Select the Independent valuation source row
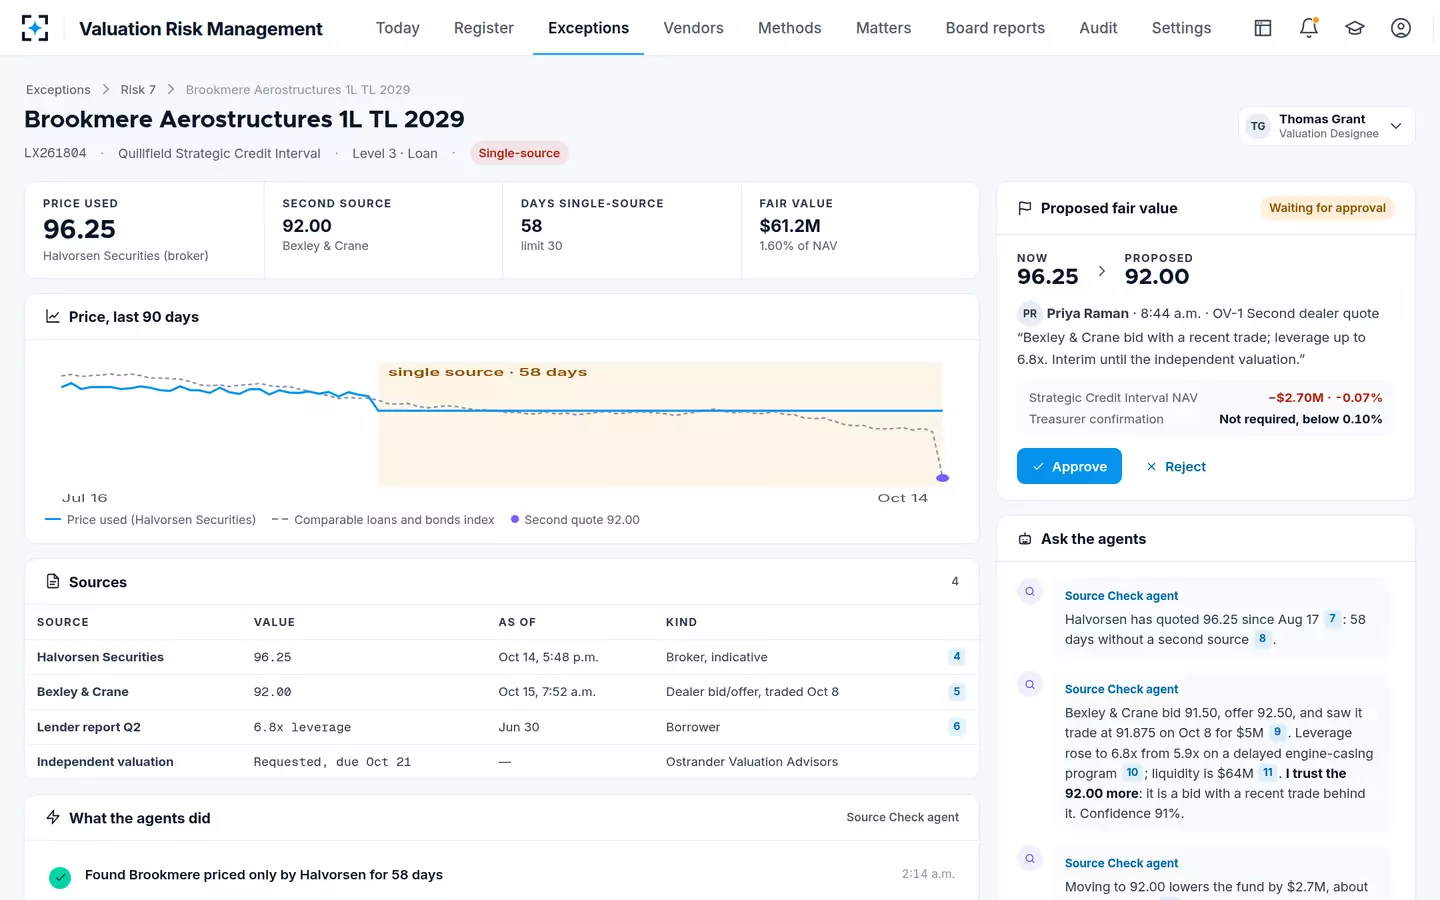 pyautogui.click(x=502, y=762)
